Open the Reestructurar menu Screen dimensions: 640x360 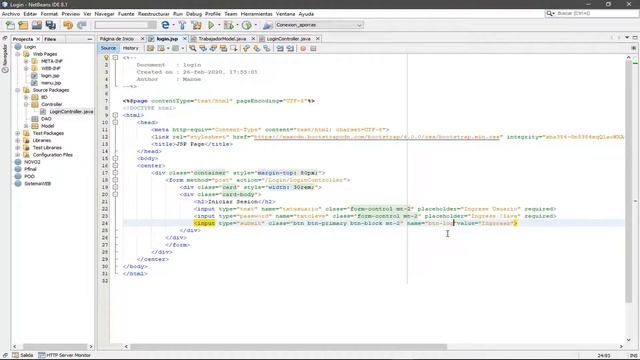point(153,14)
